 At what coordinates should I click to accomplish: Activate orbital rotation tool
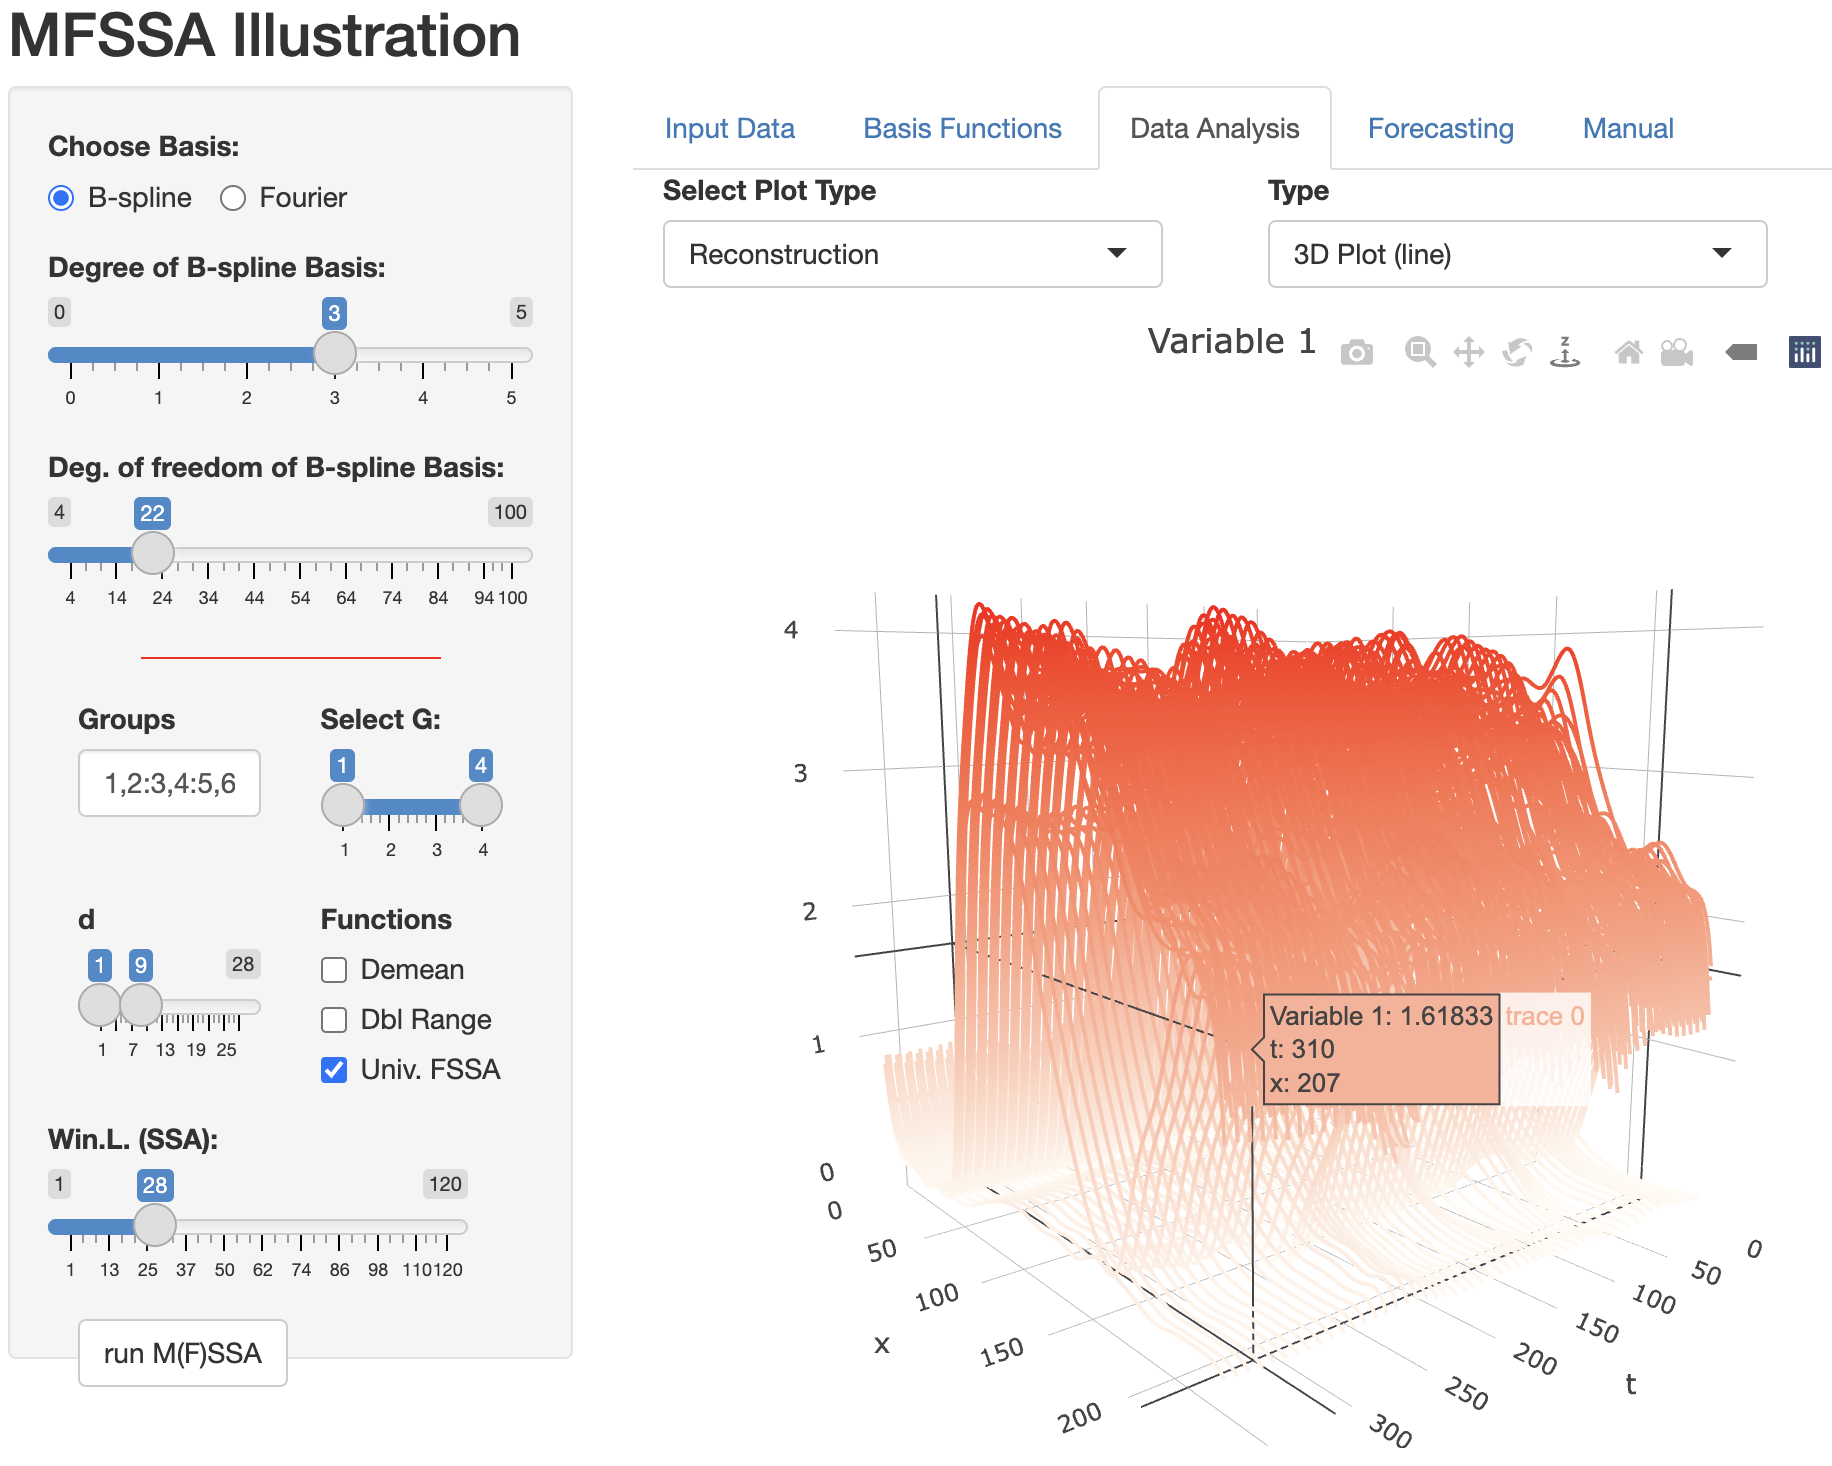pos(1517,352)
